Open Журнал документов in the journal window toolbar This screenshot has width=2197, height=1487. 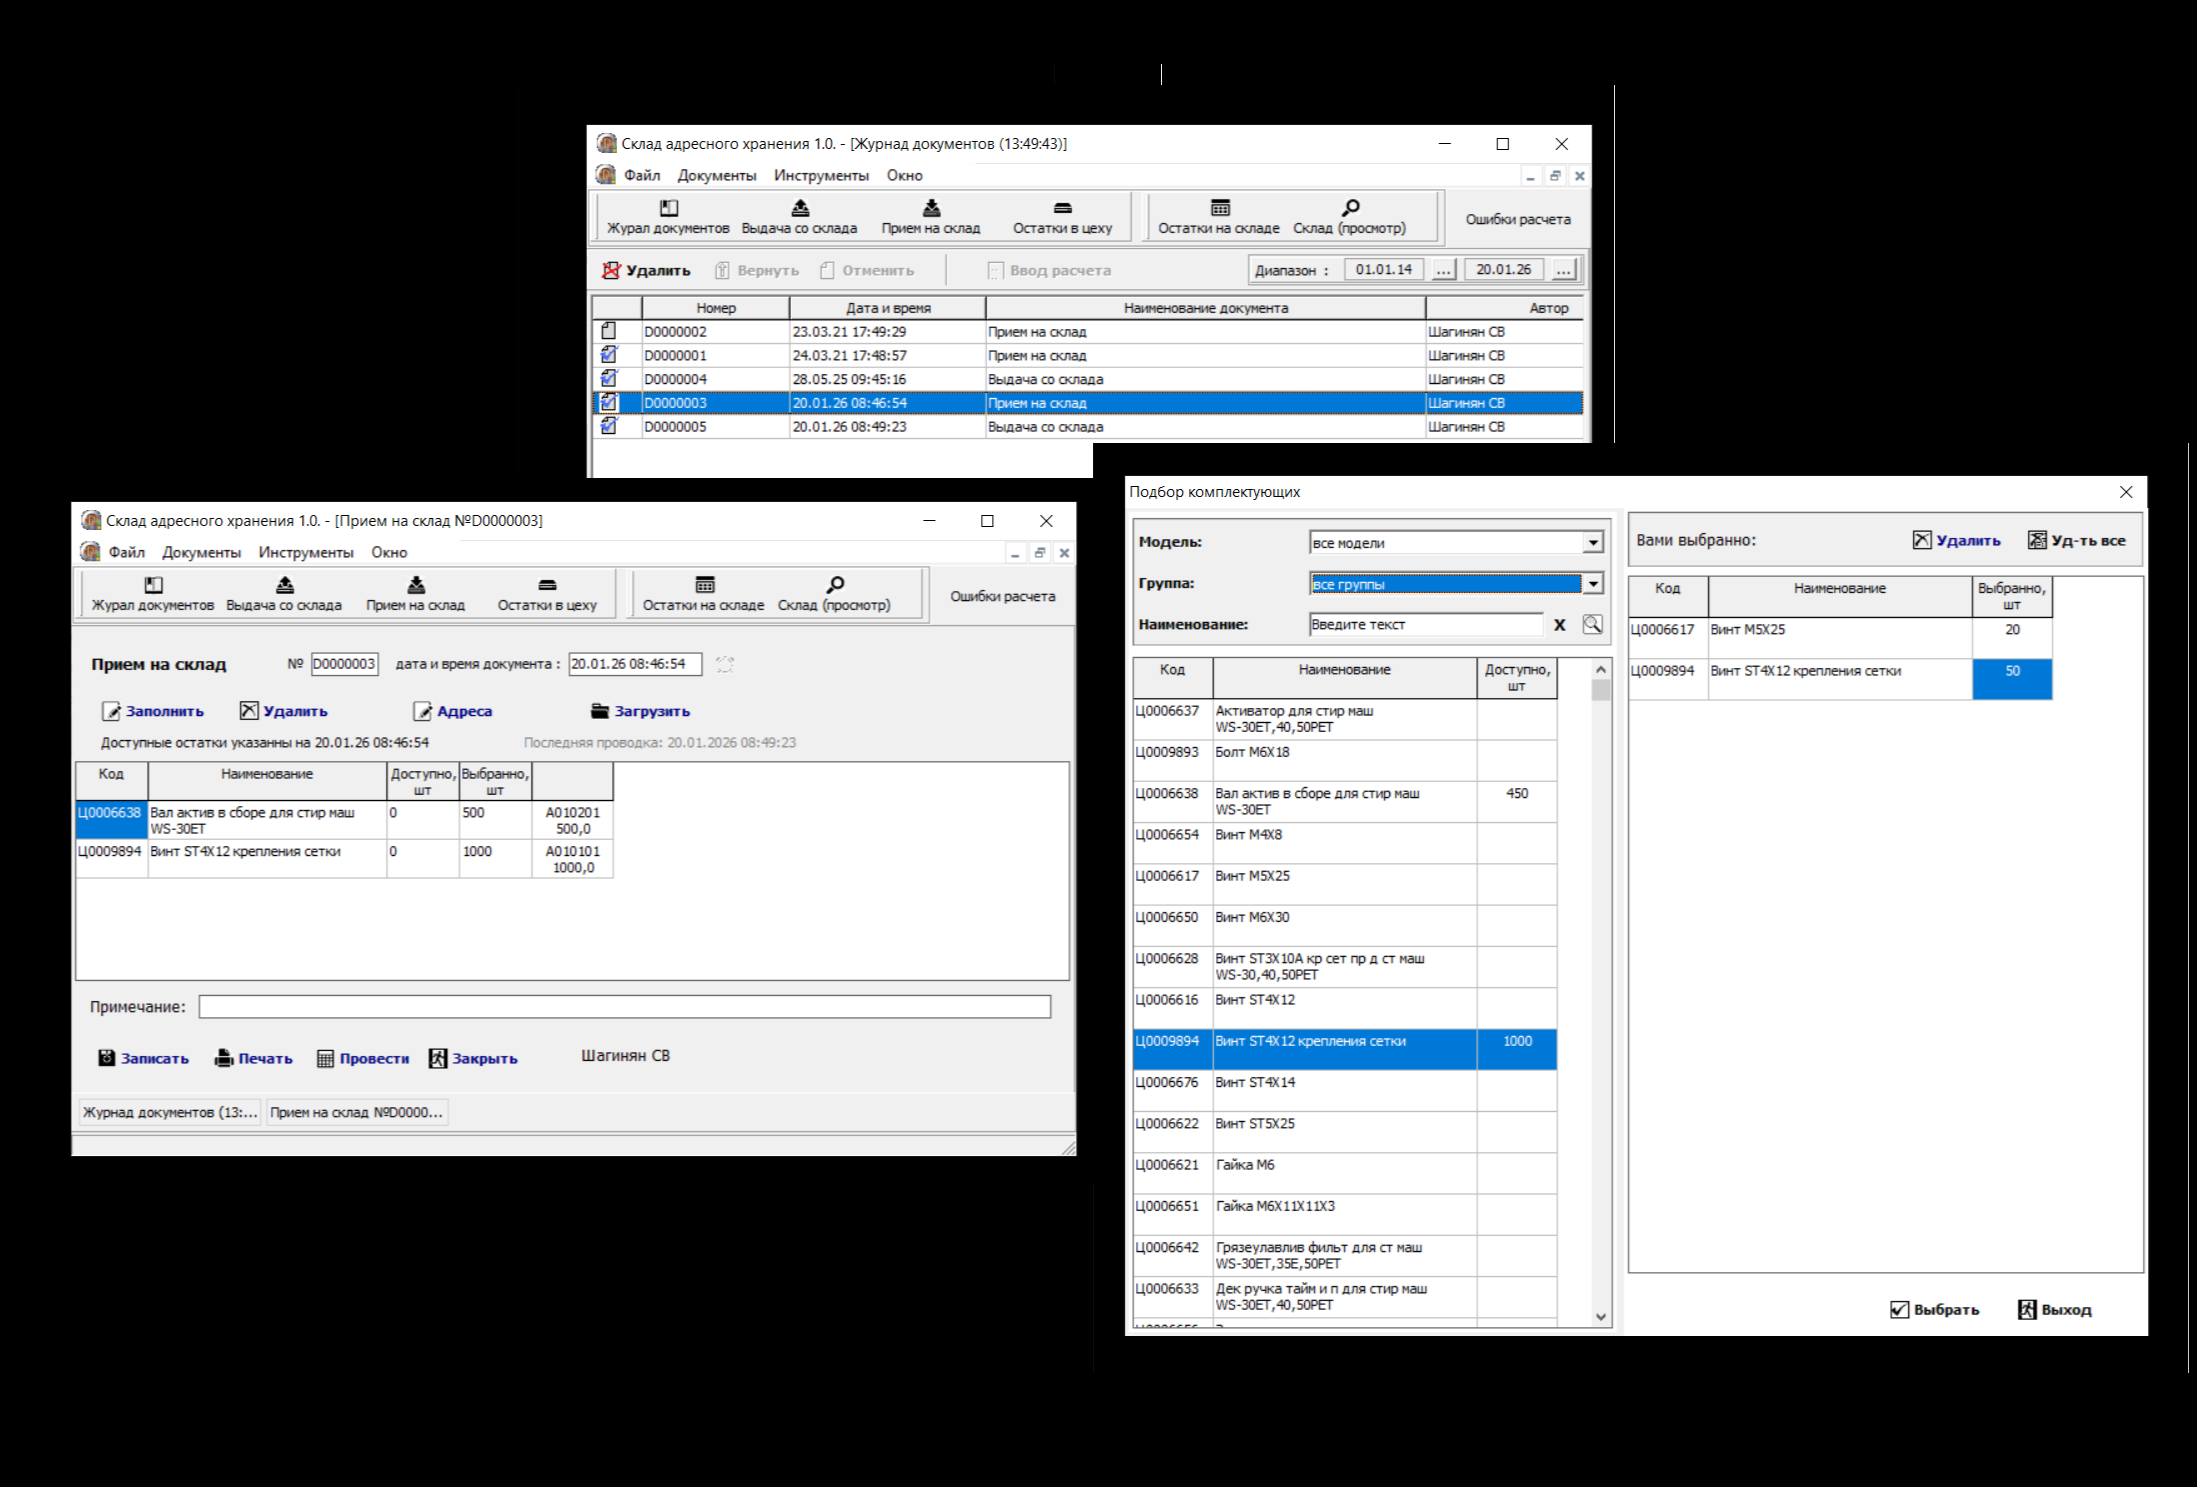point(668,217)
